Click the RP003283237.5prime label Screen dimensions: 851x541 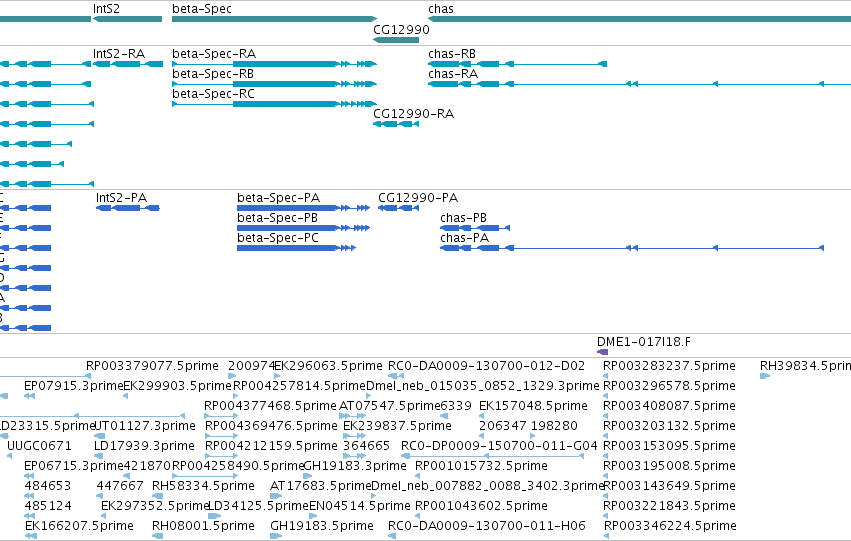click(670, 366)
